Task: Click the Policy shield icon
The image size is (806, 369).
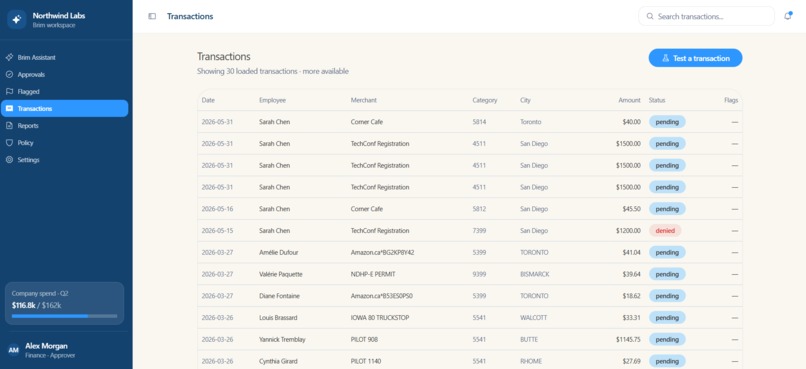Action: pyautogui.click(x=9, y=143)
